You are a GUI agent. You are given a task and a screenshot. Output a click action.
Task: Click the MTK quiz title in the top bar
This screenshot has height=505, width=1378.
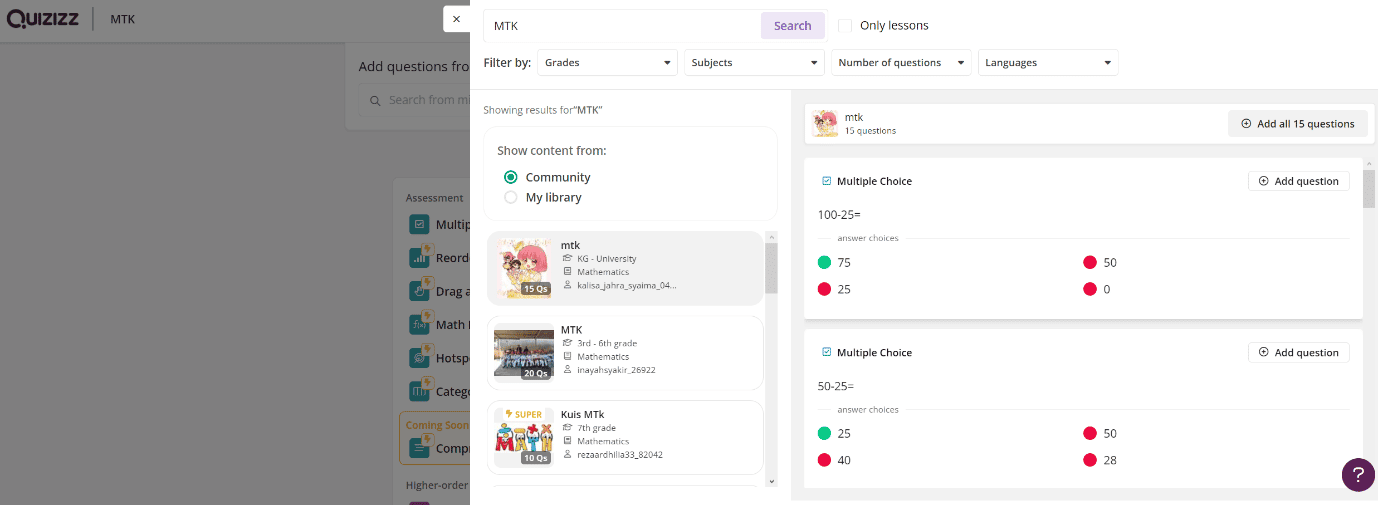122,19
